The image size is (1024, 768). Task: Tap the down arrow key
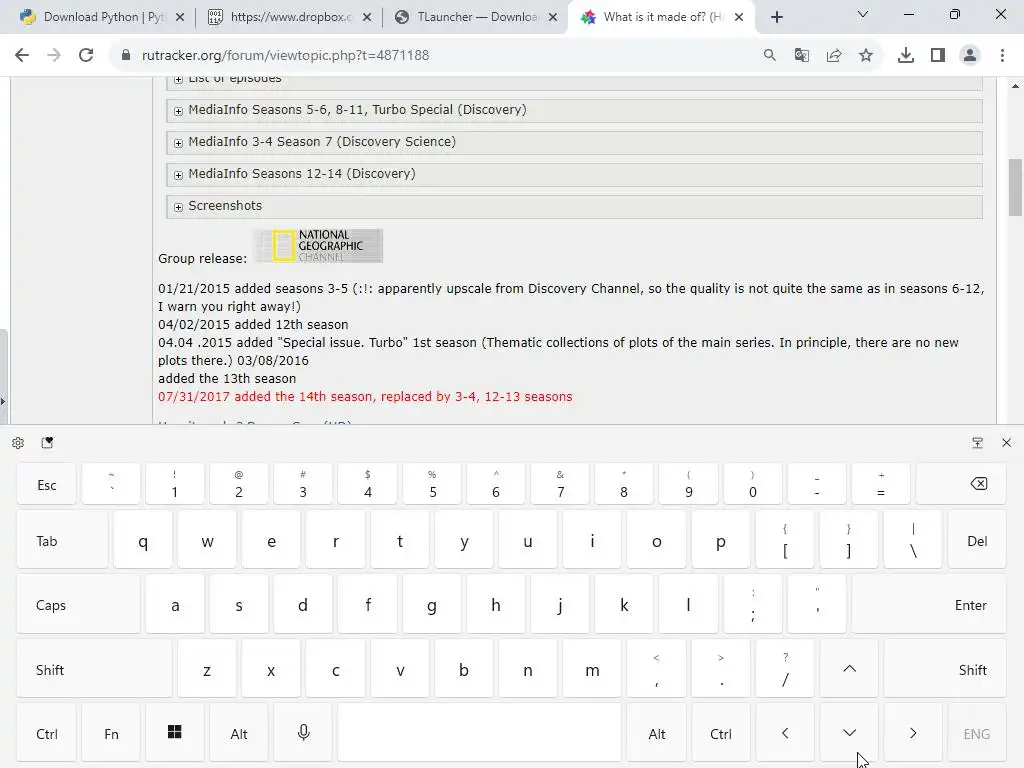849,733
